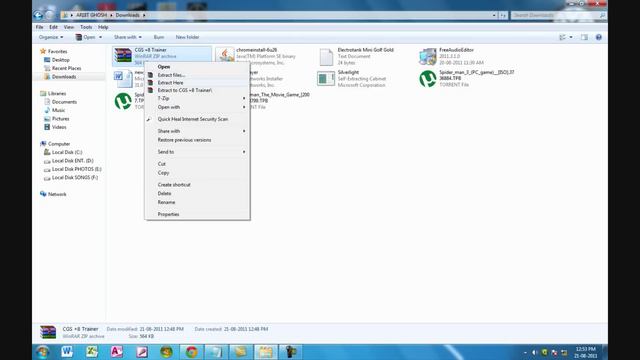
Task: Select the Spider_man_3 torrent file icon
Action: [428, 79]
